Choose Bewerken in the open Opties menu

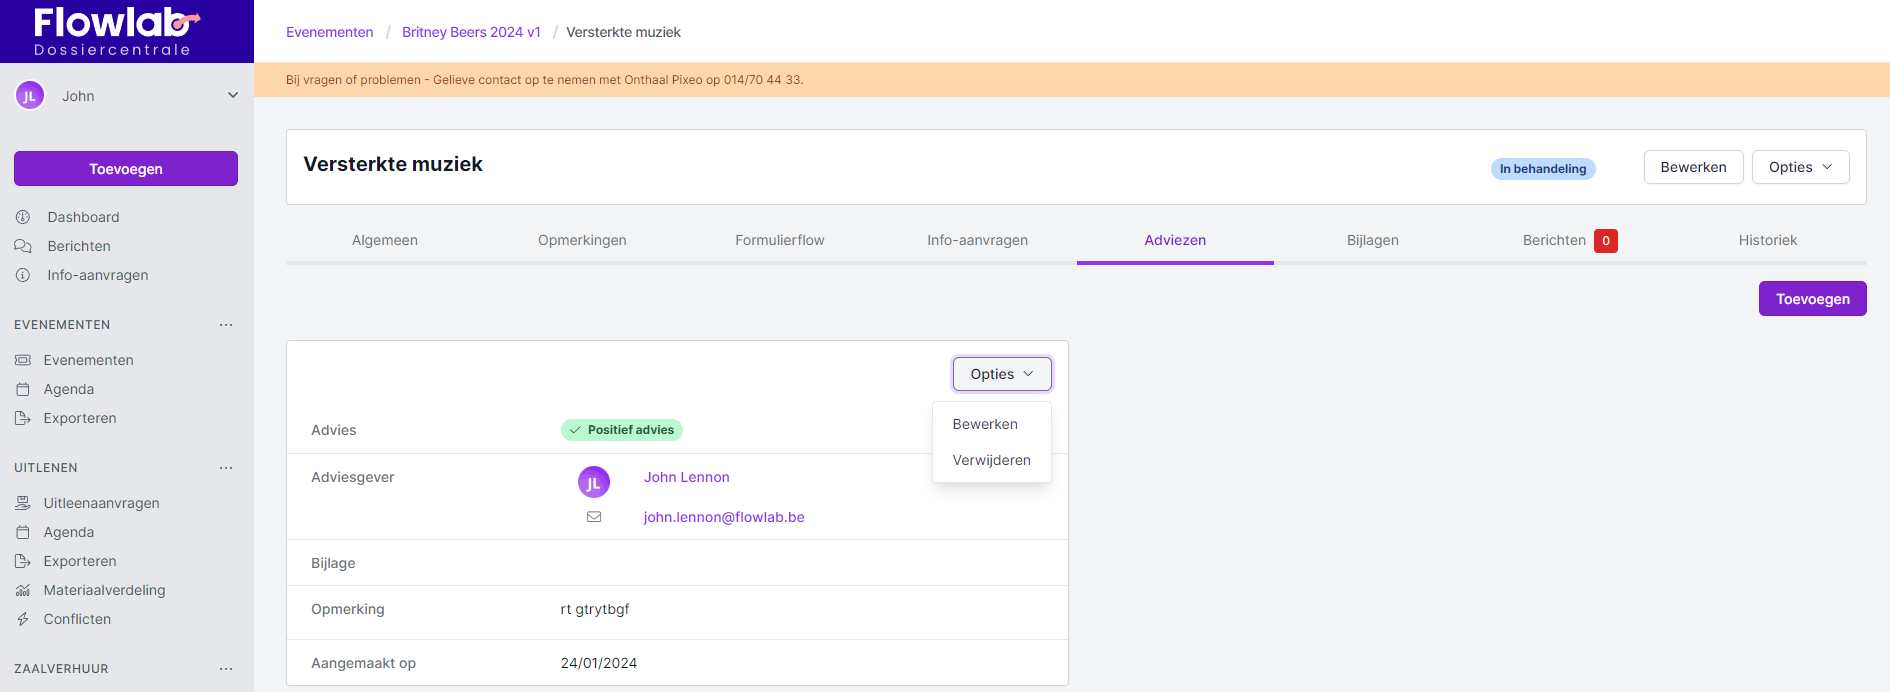tap(985, 424)
